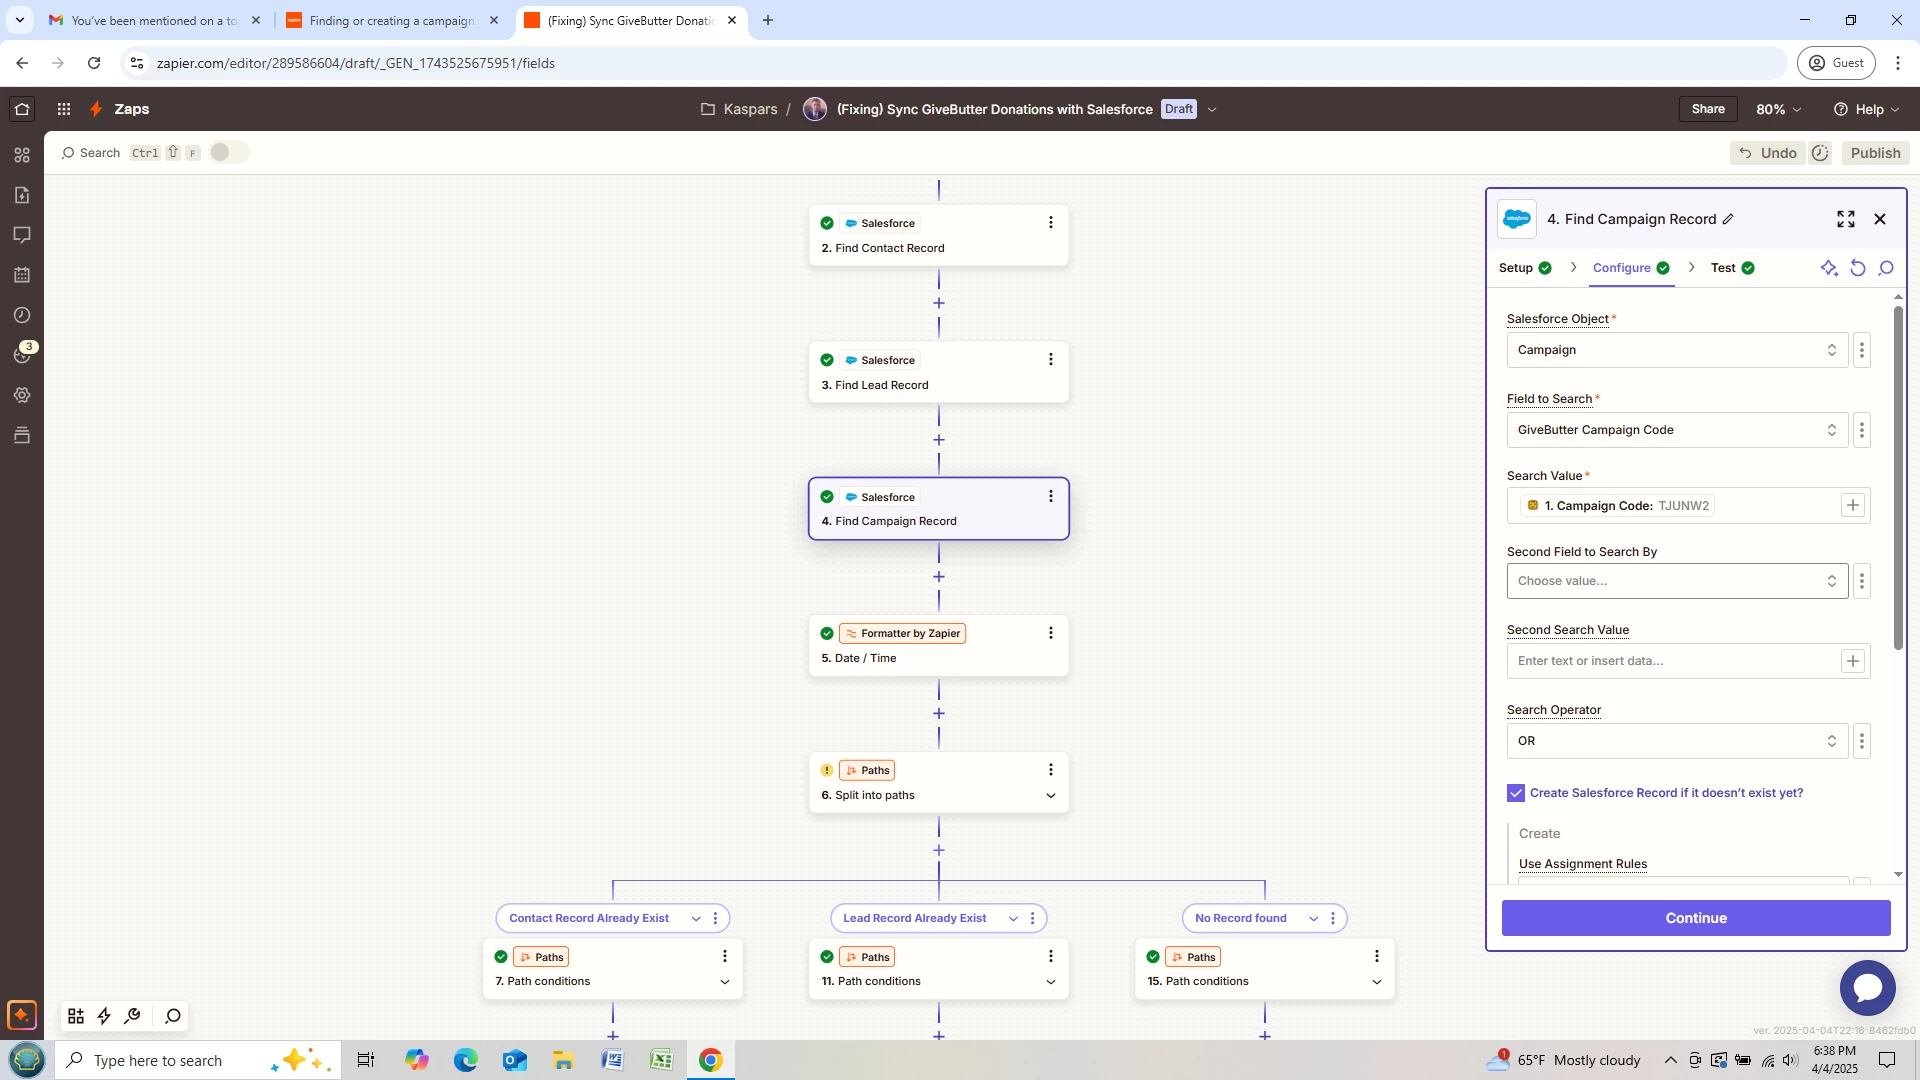
Task: Open the Search Operator OR dropdown
Action: [x=1676, y=741]
